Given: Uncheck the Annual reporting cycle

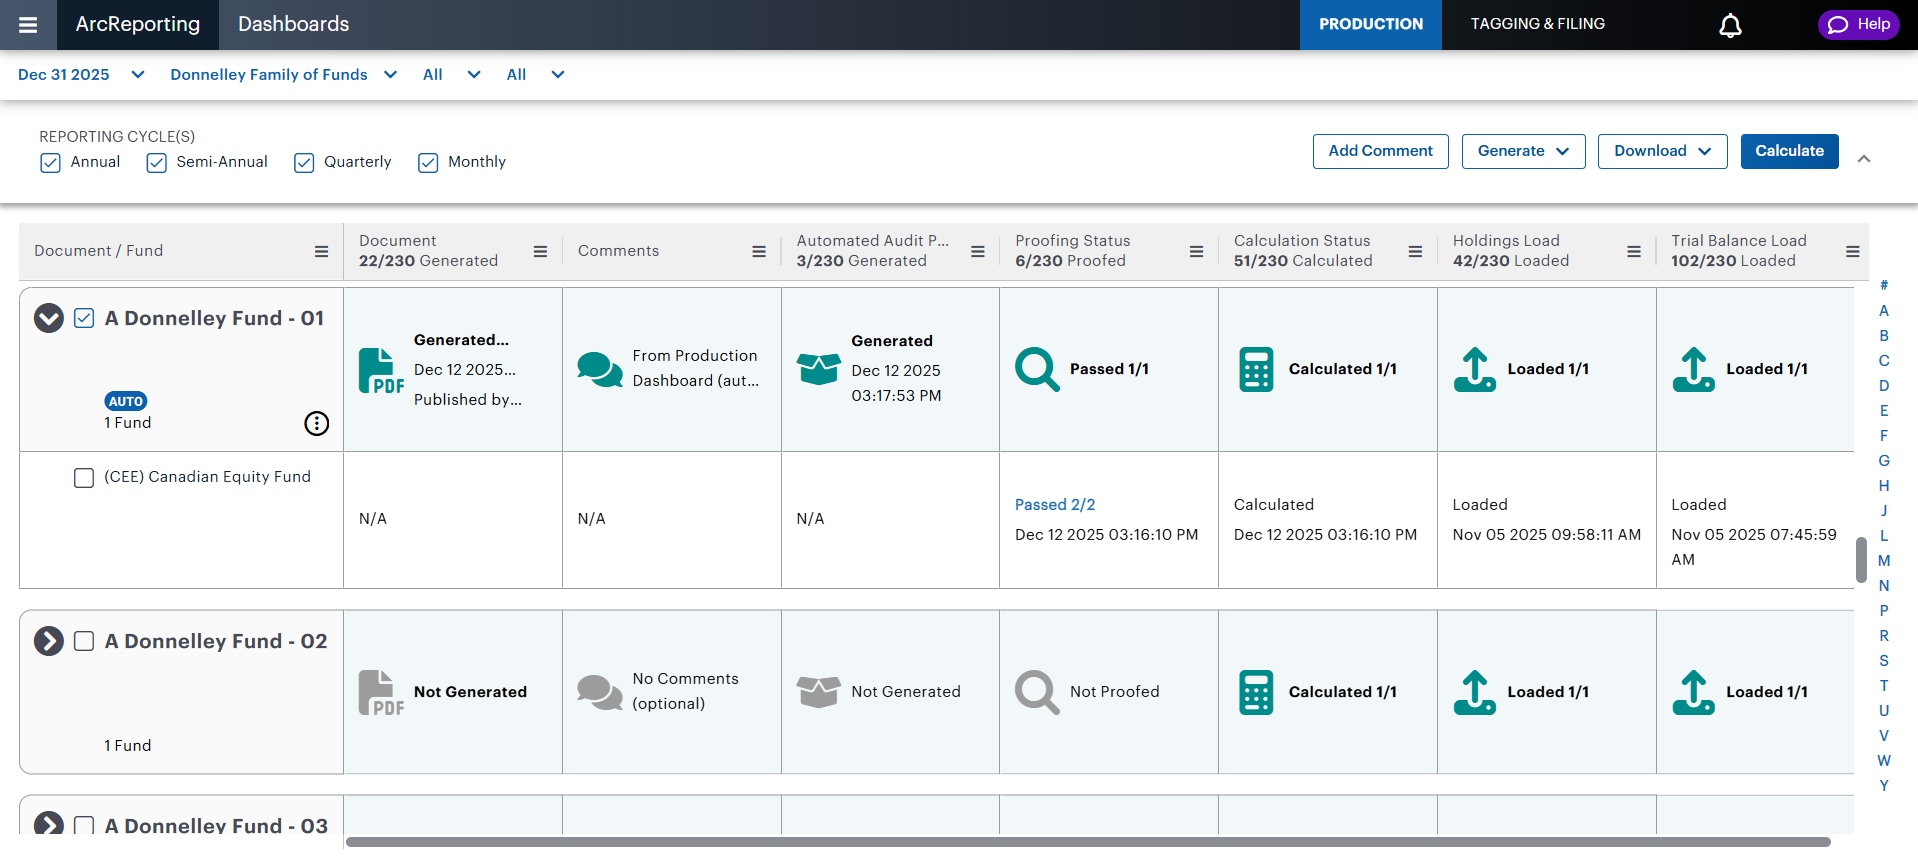Looking at the screenshot, I should [x=51, y=163].
